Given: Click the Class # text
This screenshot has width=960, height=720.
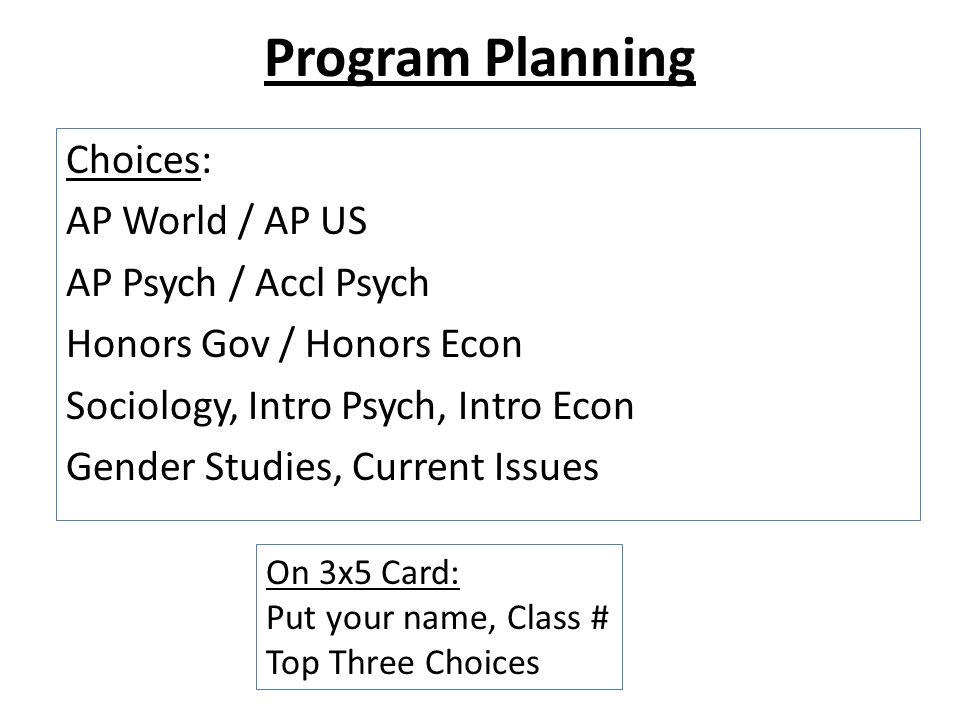Looking at the screenshot, I should tap(558, 617).
